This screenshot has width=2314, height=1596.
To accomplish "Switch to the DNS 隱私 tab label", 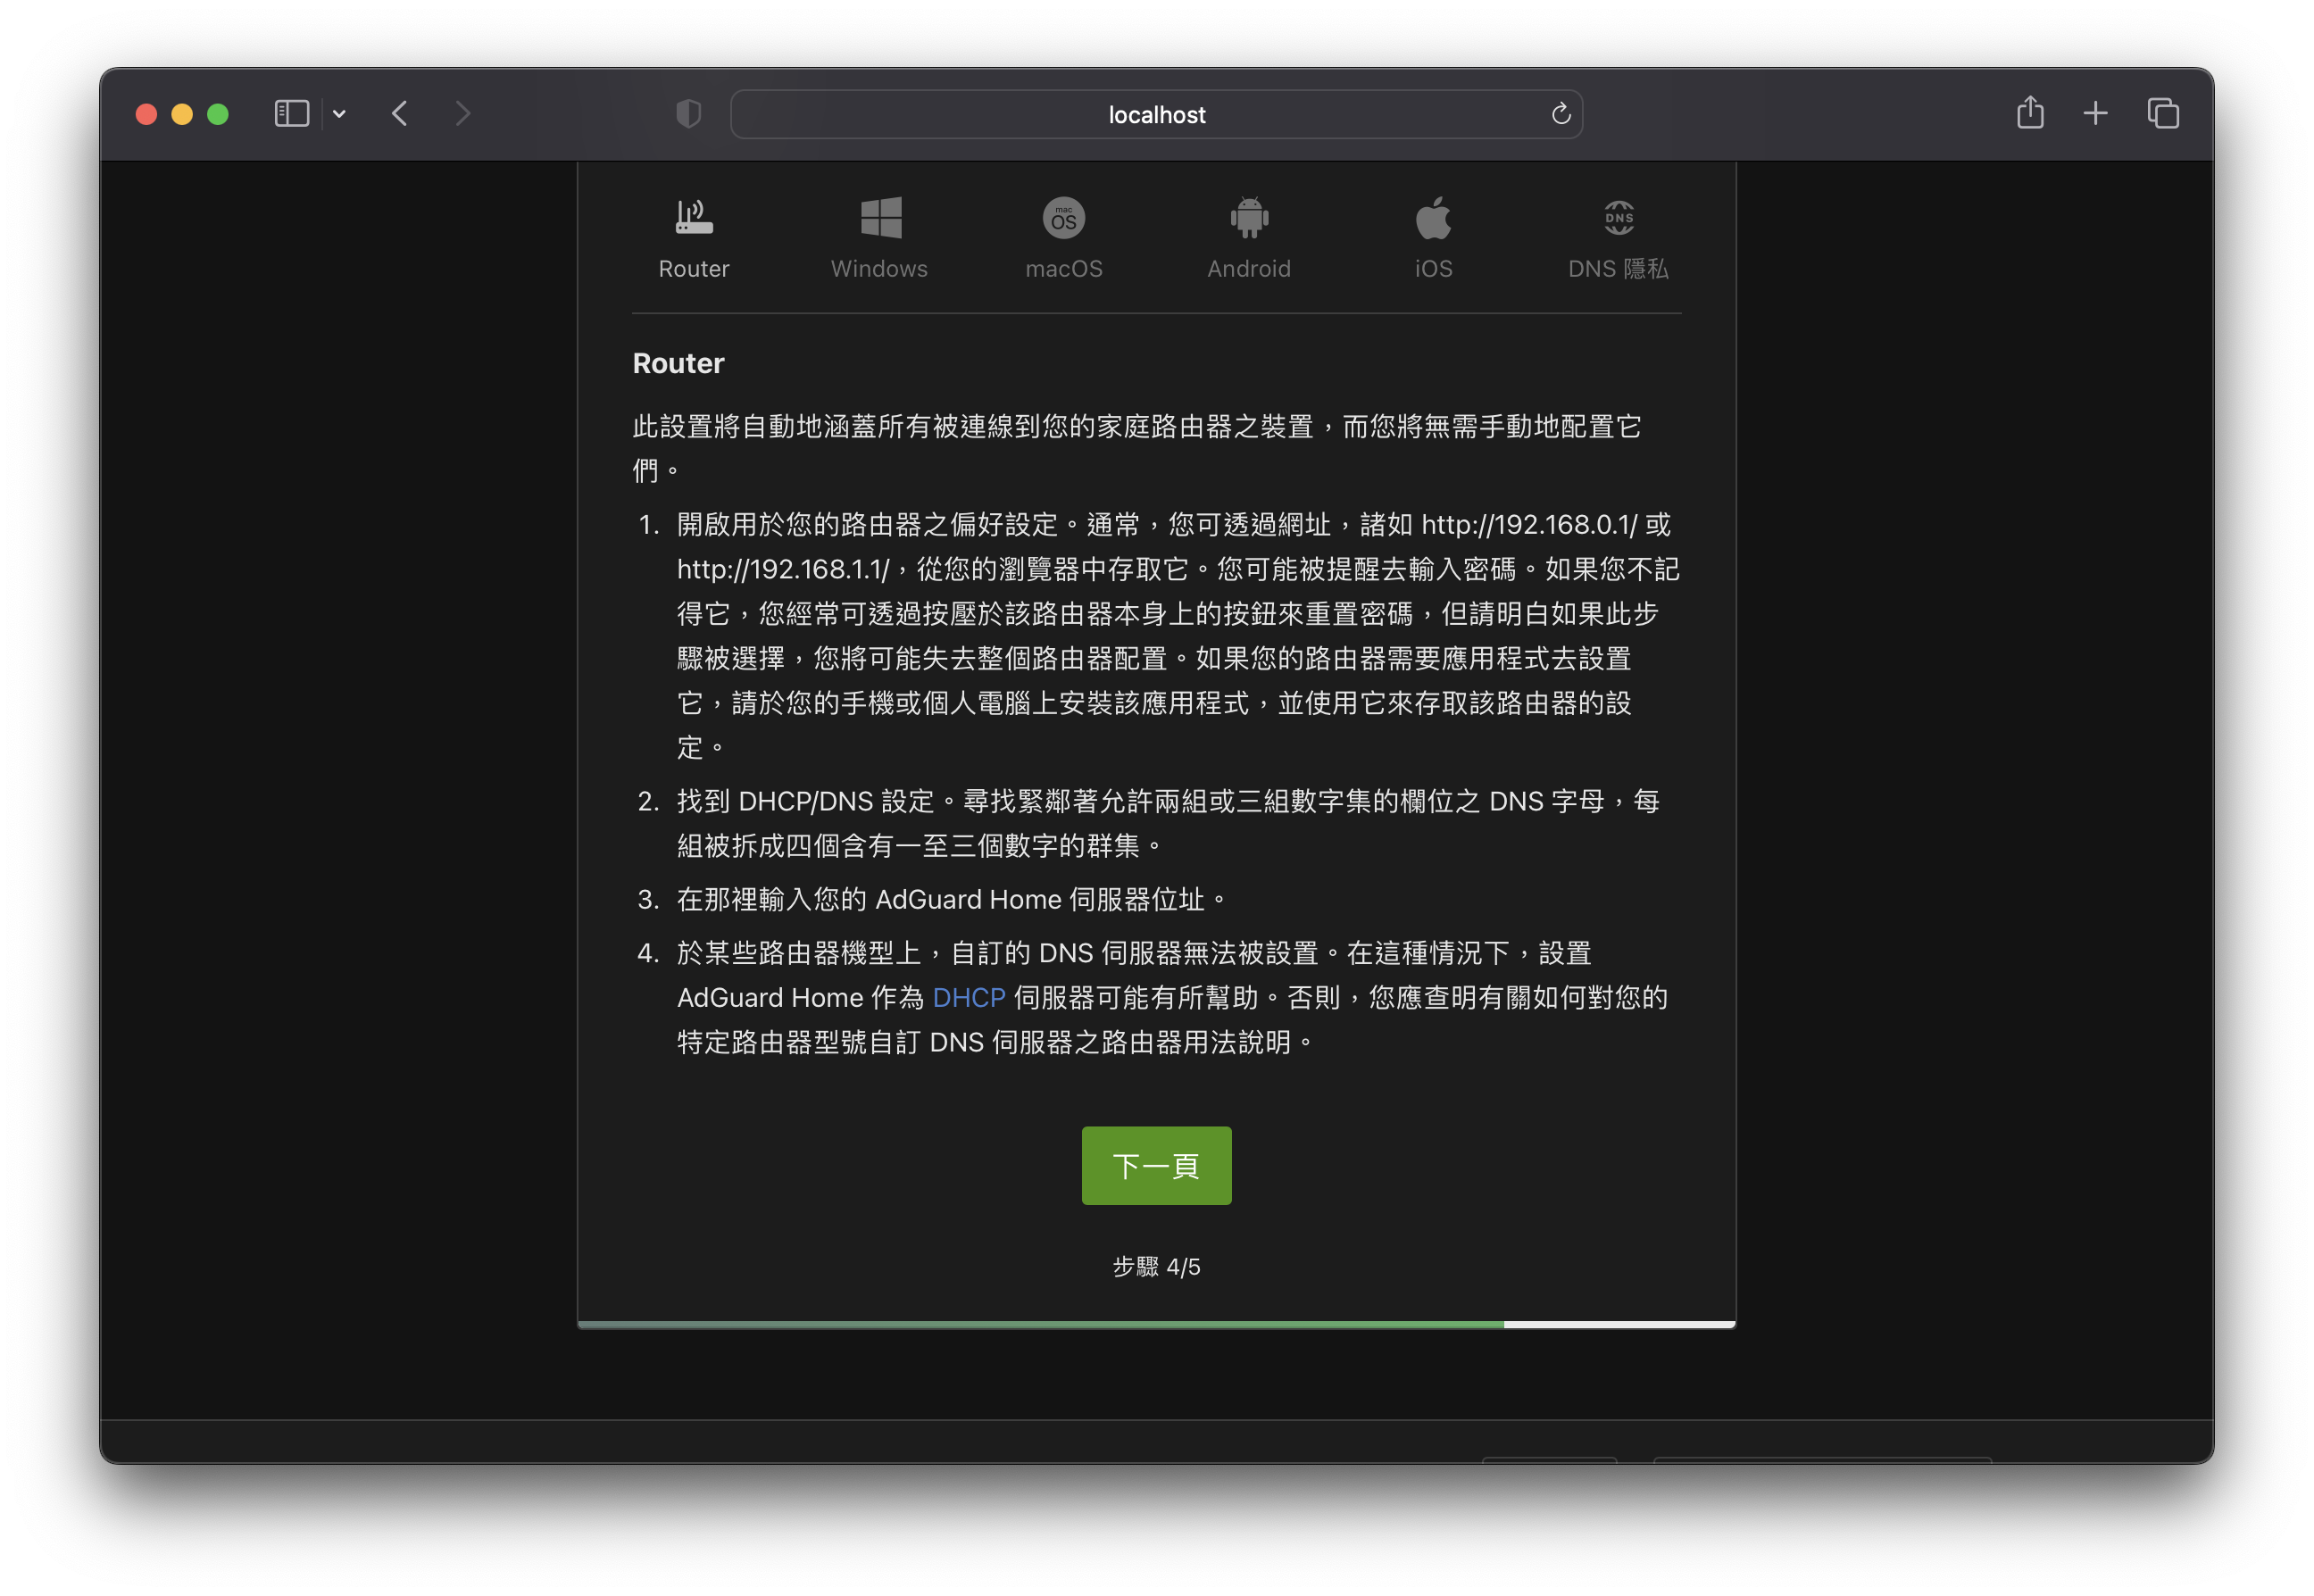I will point(1617,268).
